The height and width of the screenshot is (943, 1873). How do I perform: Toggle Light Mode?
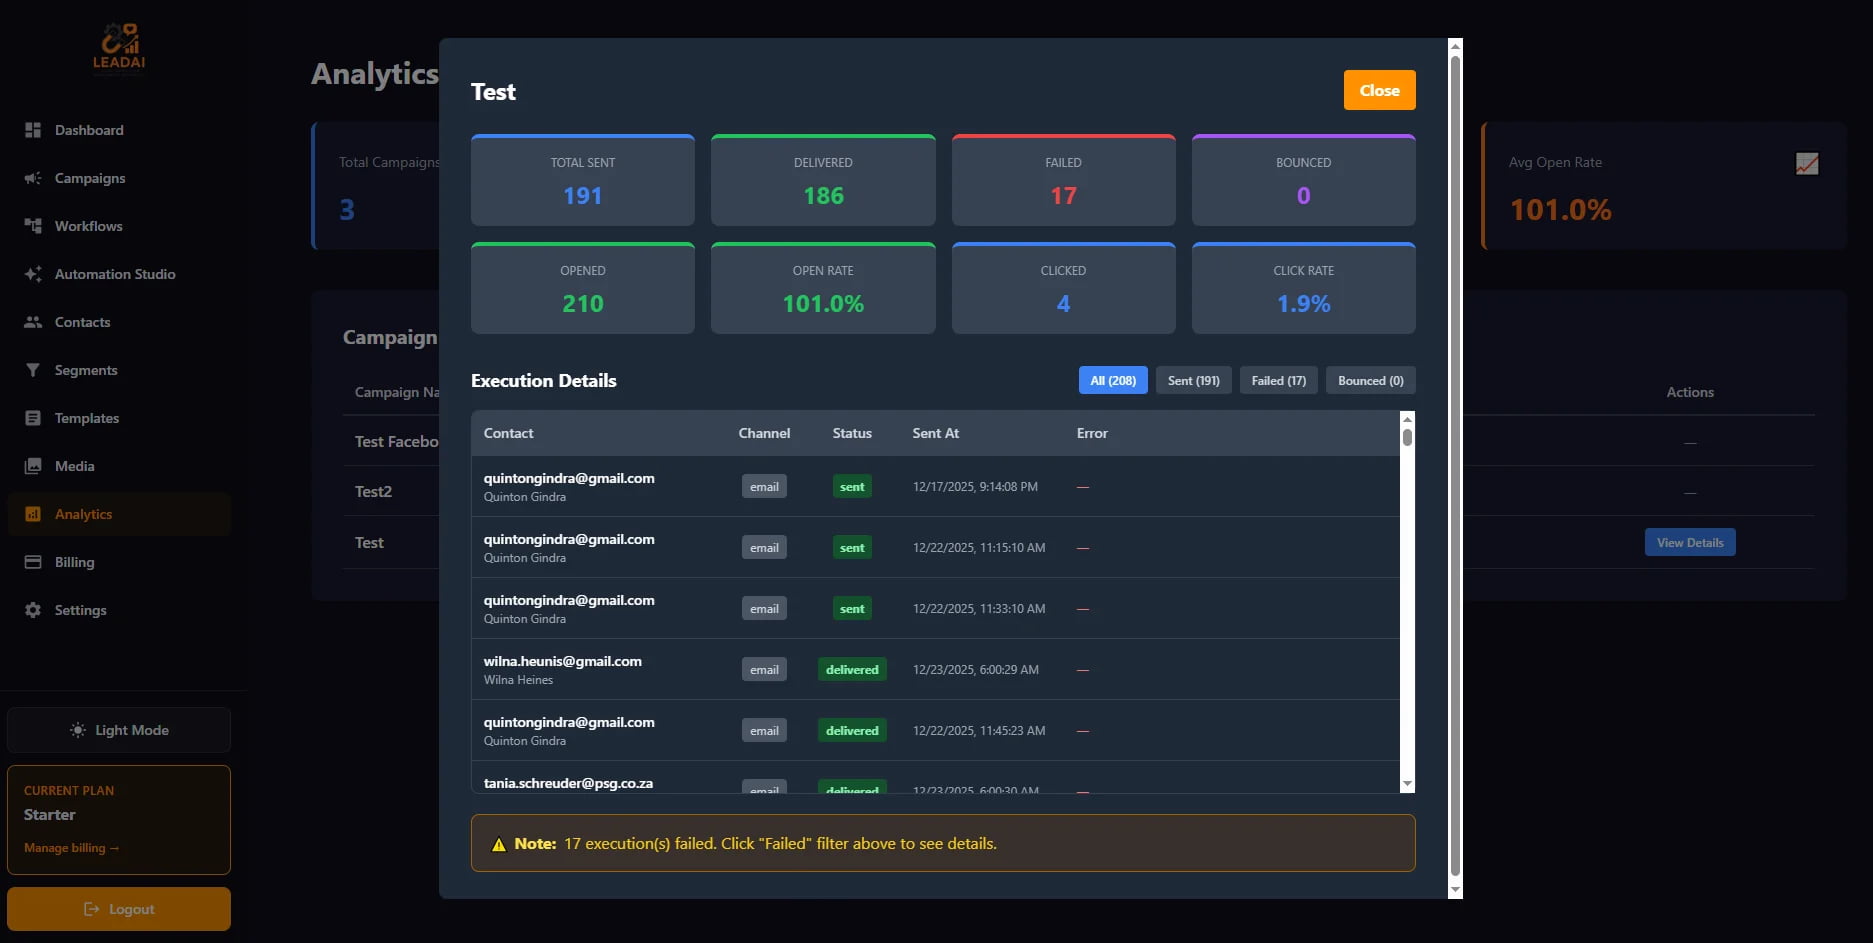(118, 730)
